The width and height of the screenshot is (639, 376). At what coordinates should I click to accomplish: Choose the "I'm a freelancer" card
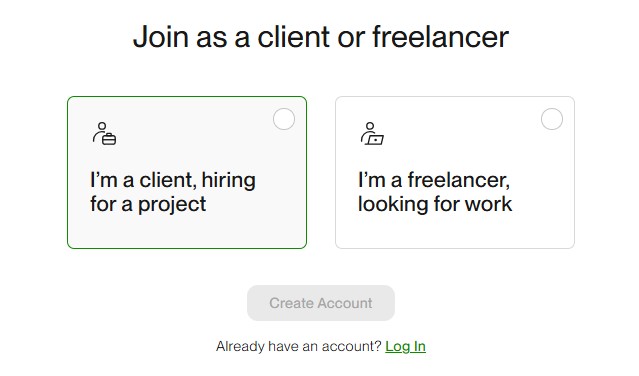(x=455, y=172)
